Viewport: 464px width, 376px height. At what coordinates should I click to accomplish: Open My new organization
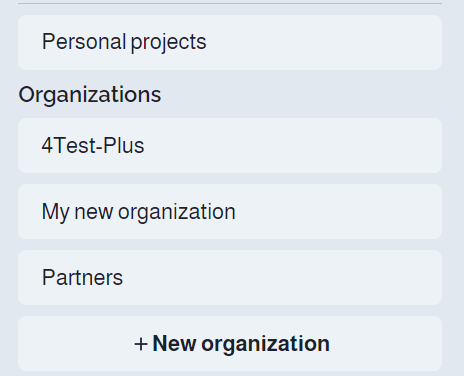click(230, 211)
